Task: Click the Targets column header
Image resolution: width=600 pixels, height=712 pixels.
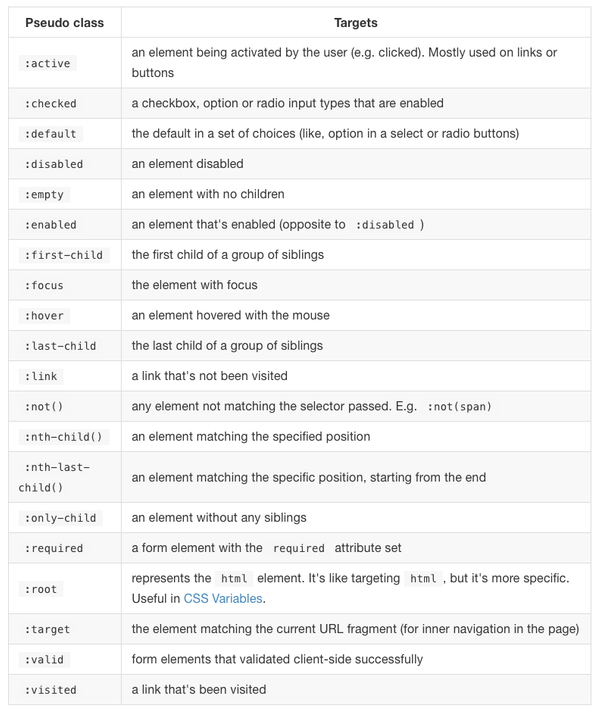Action: [355, 22]
